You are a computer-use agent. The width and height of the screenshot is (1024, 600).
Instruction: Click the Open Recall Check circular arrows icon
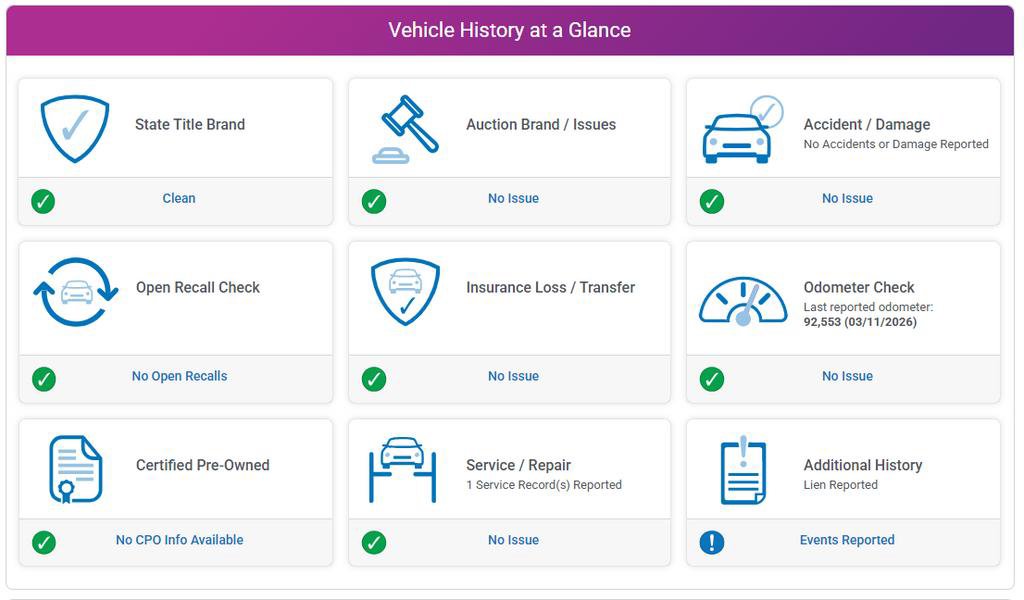coord(76,292)
